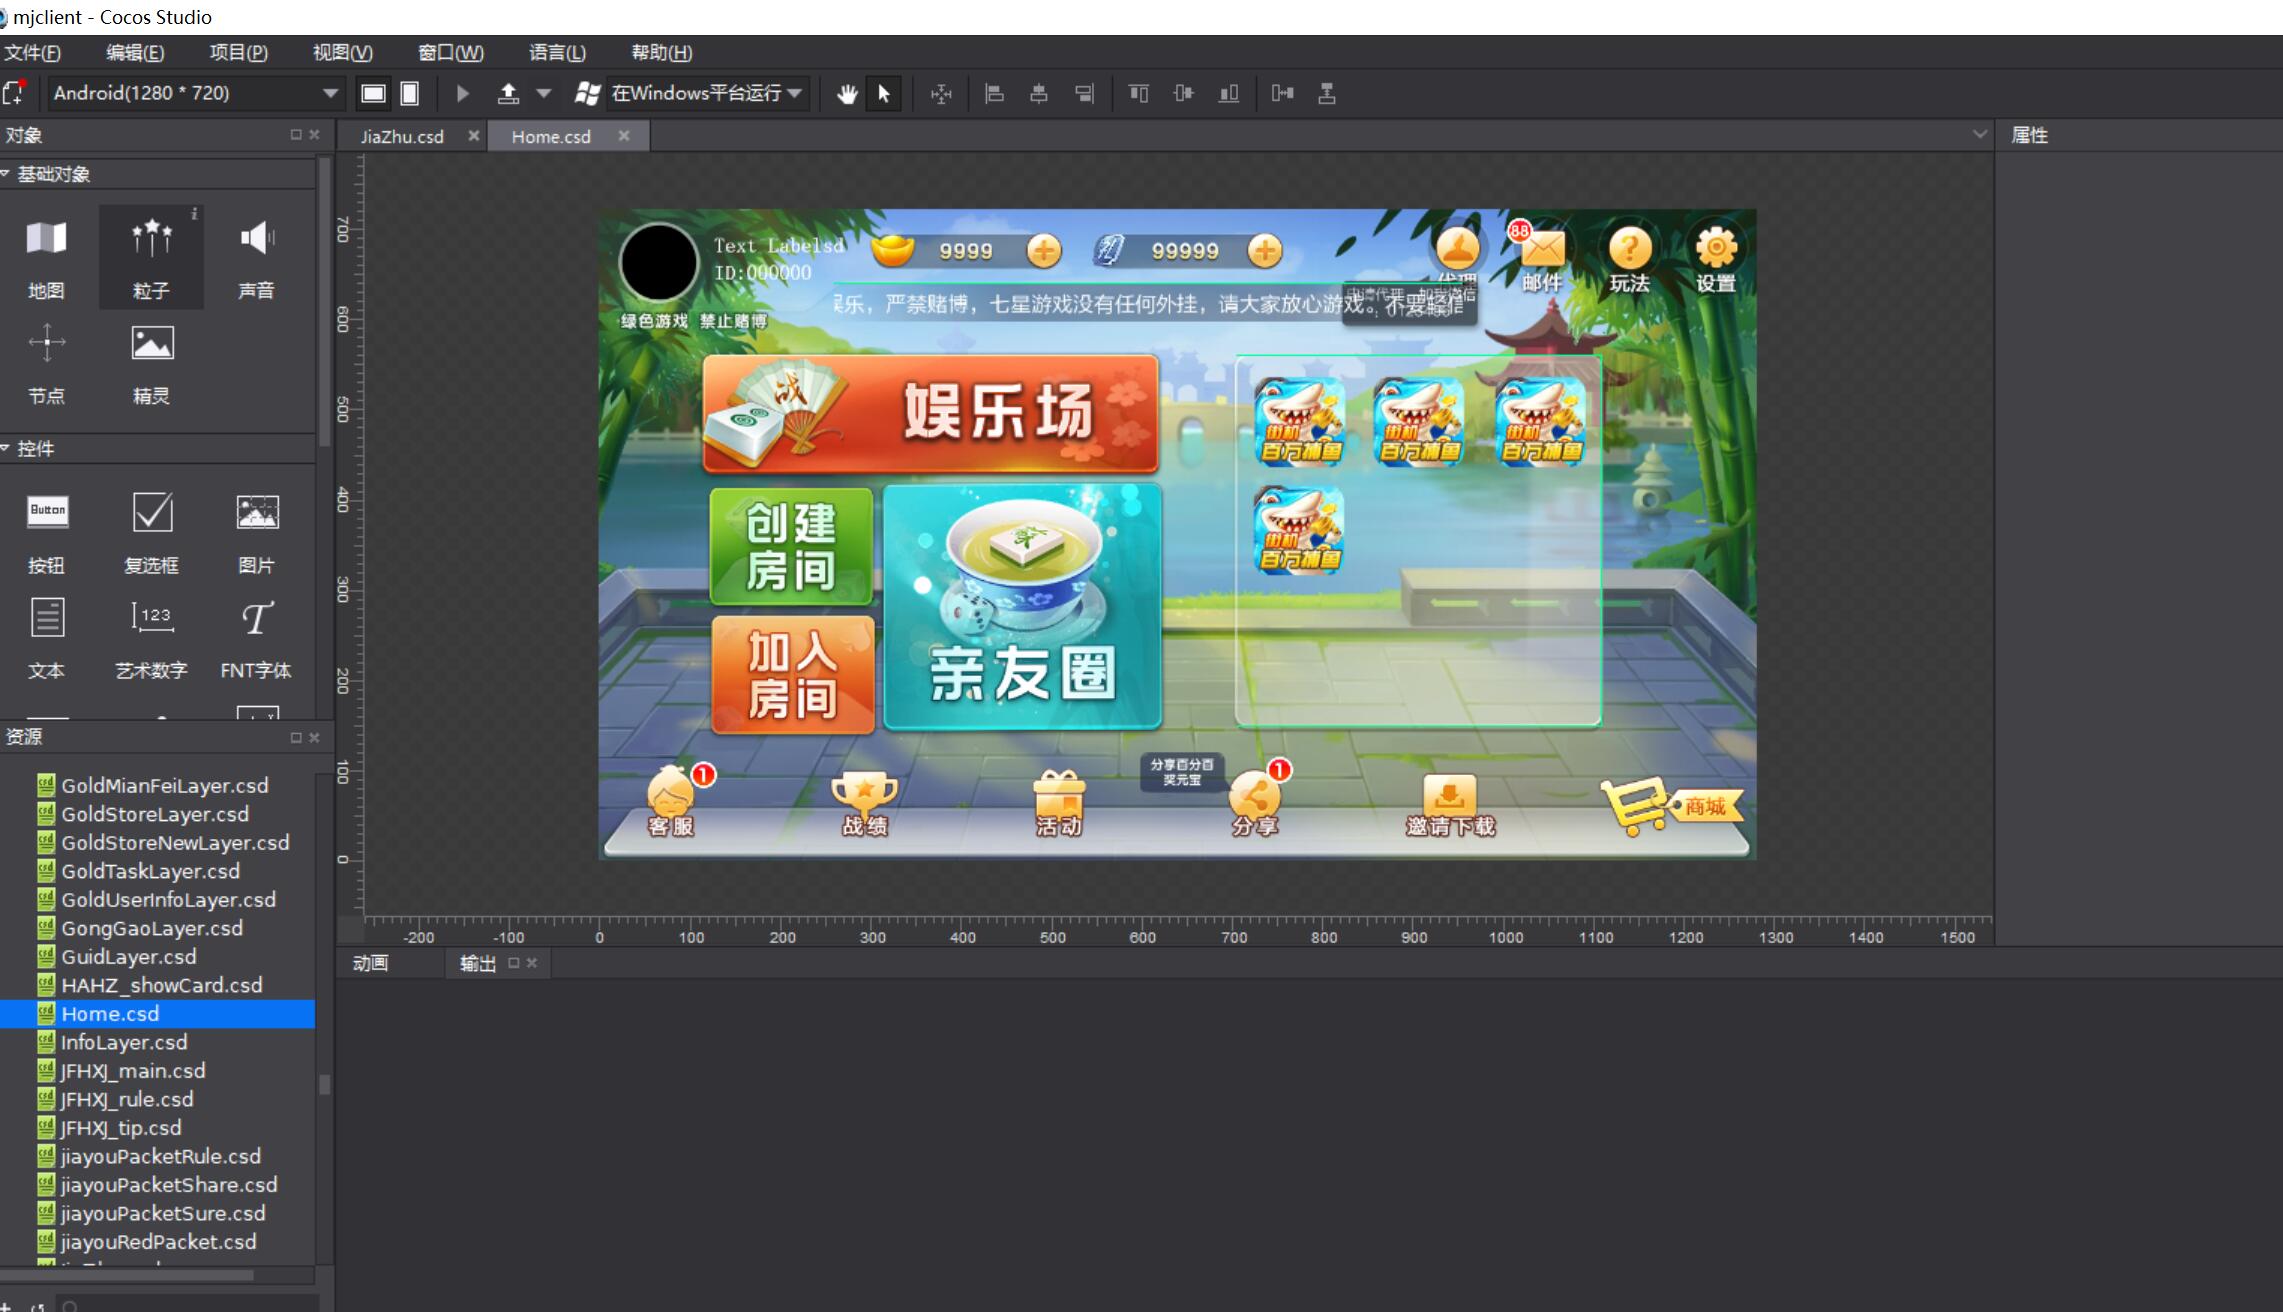This screenshot has height=1312, width=2283.
Task: Select the 文本 text widget
Action: 46,639
